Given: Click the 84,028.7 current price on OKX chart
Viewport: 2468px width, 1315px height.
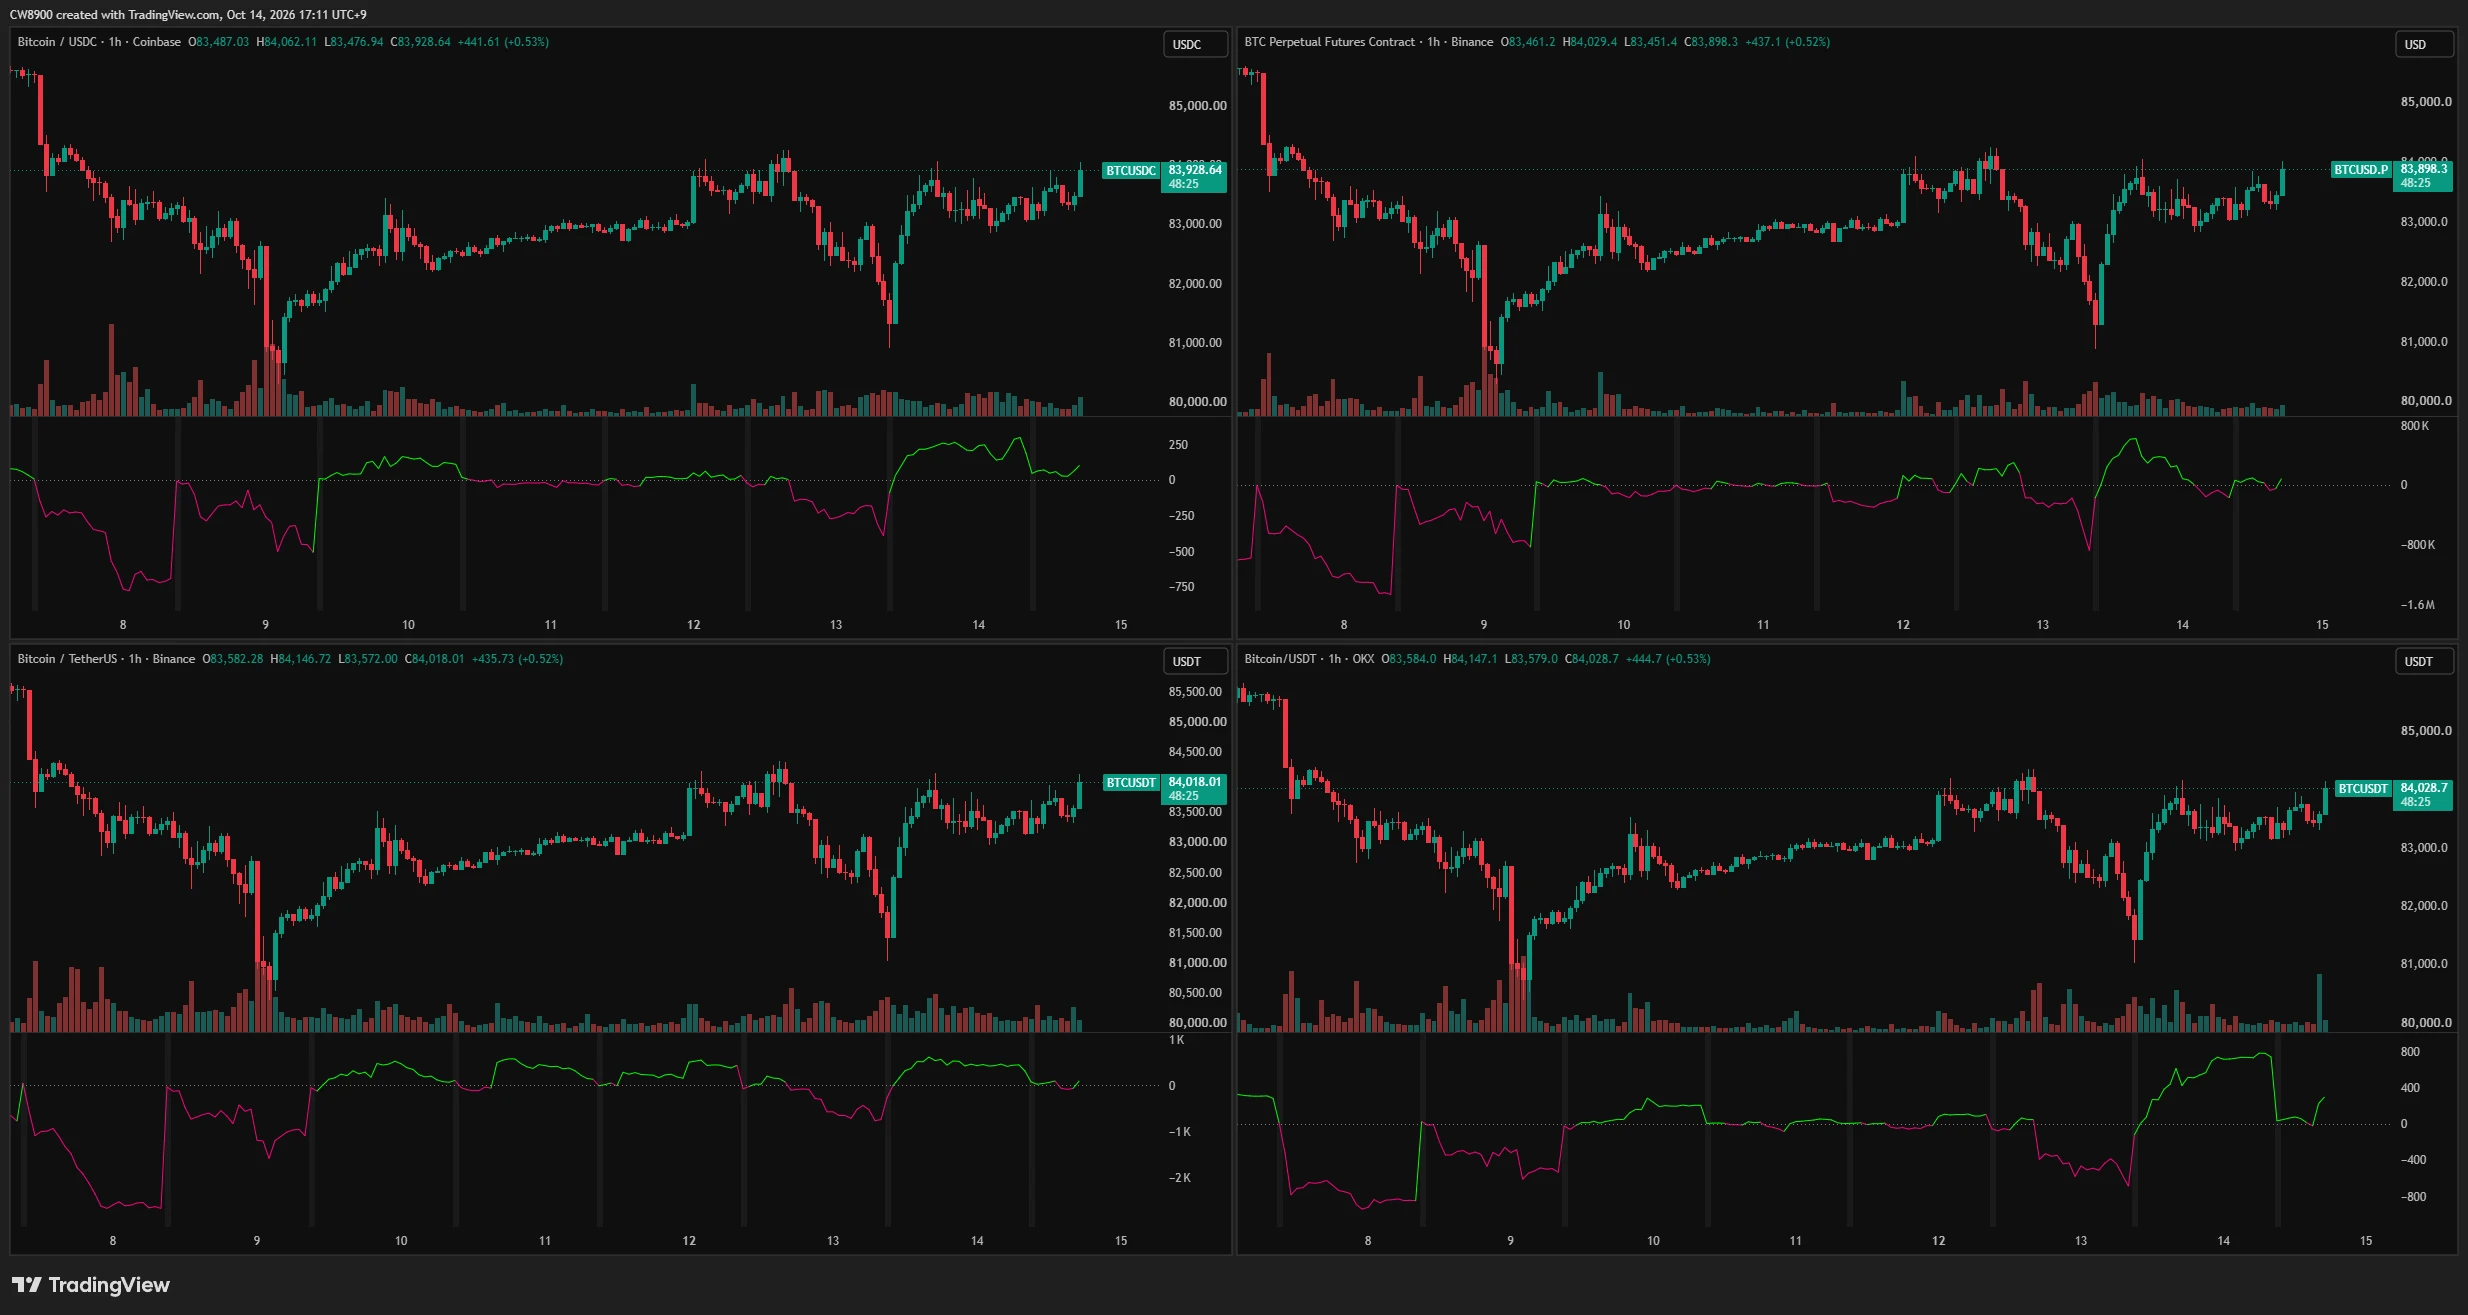Looking at the screenshot, I should coord(2424,788).
